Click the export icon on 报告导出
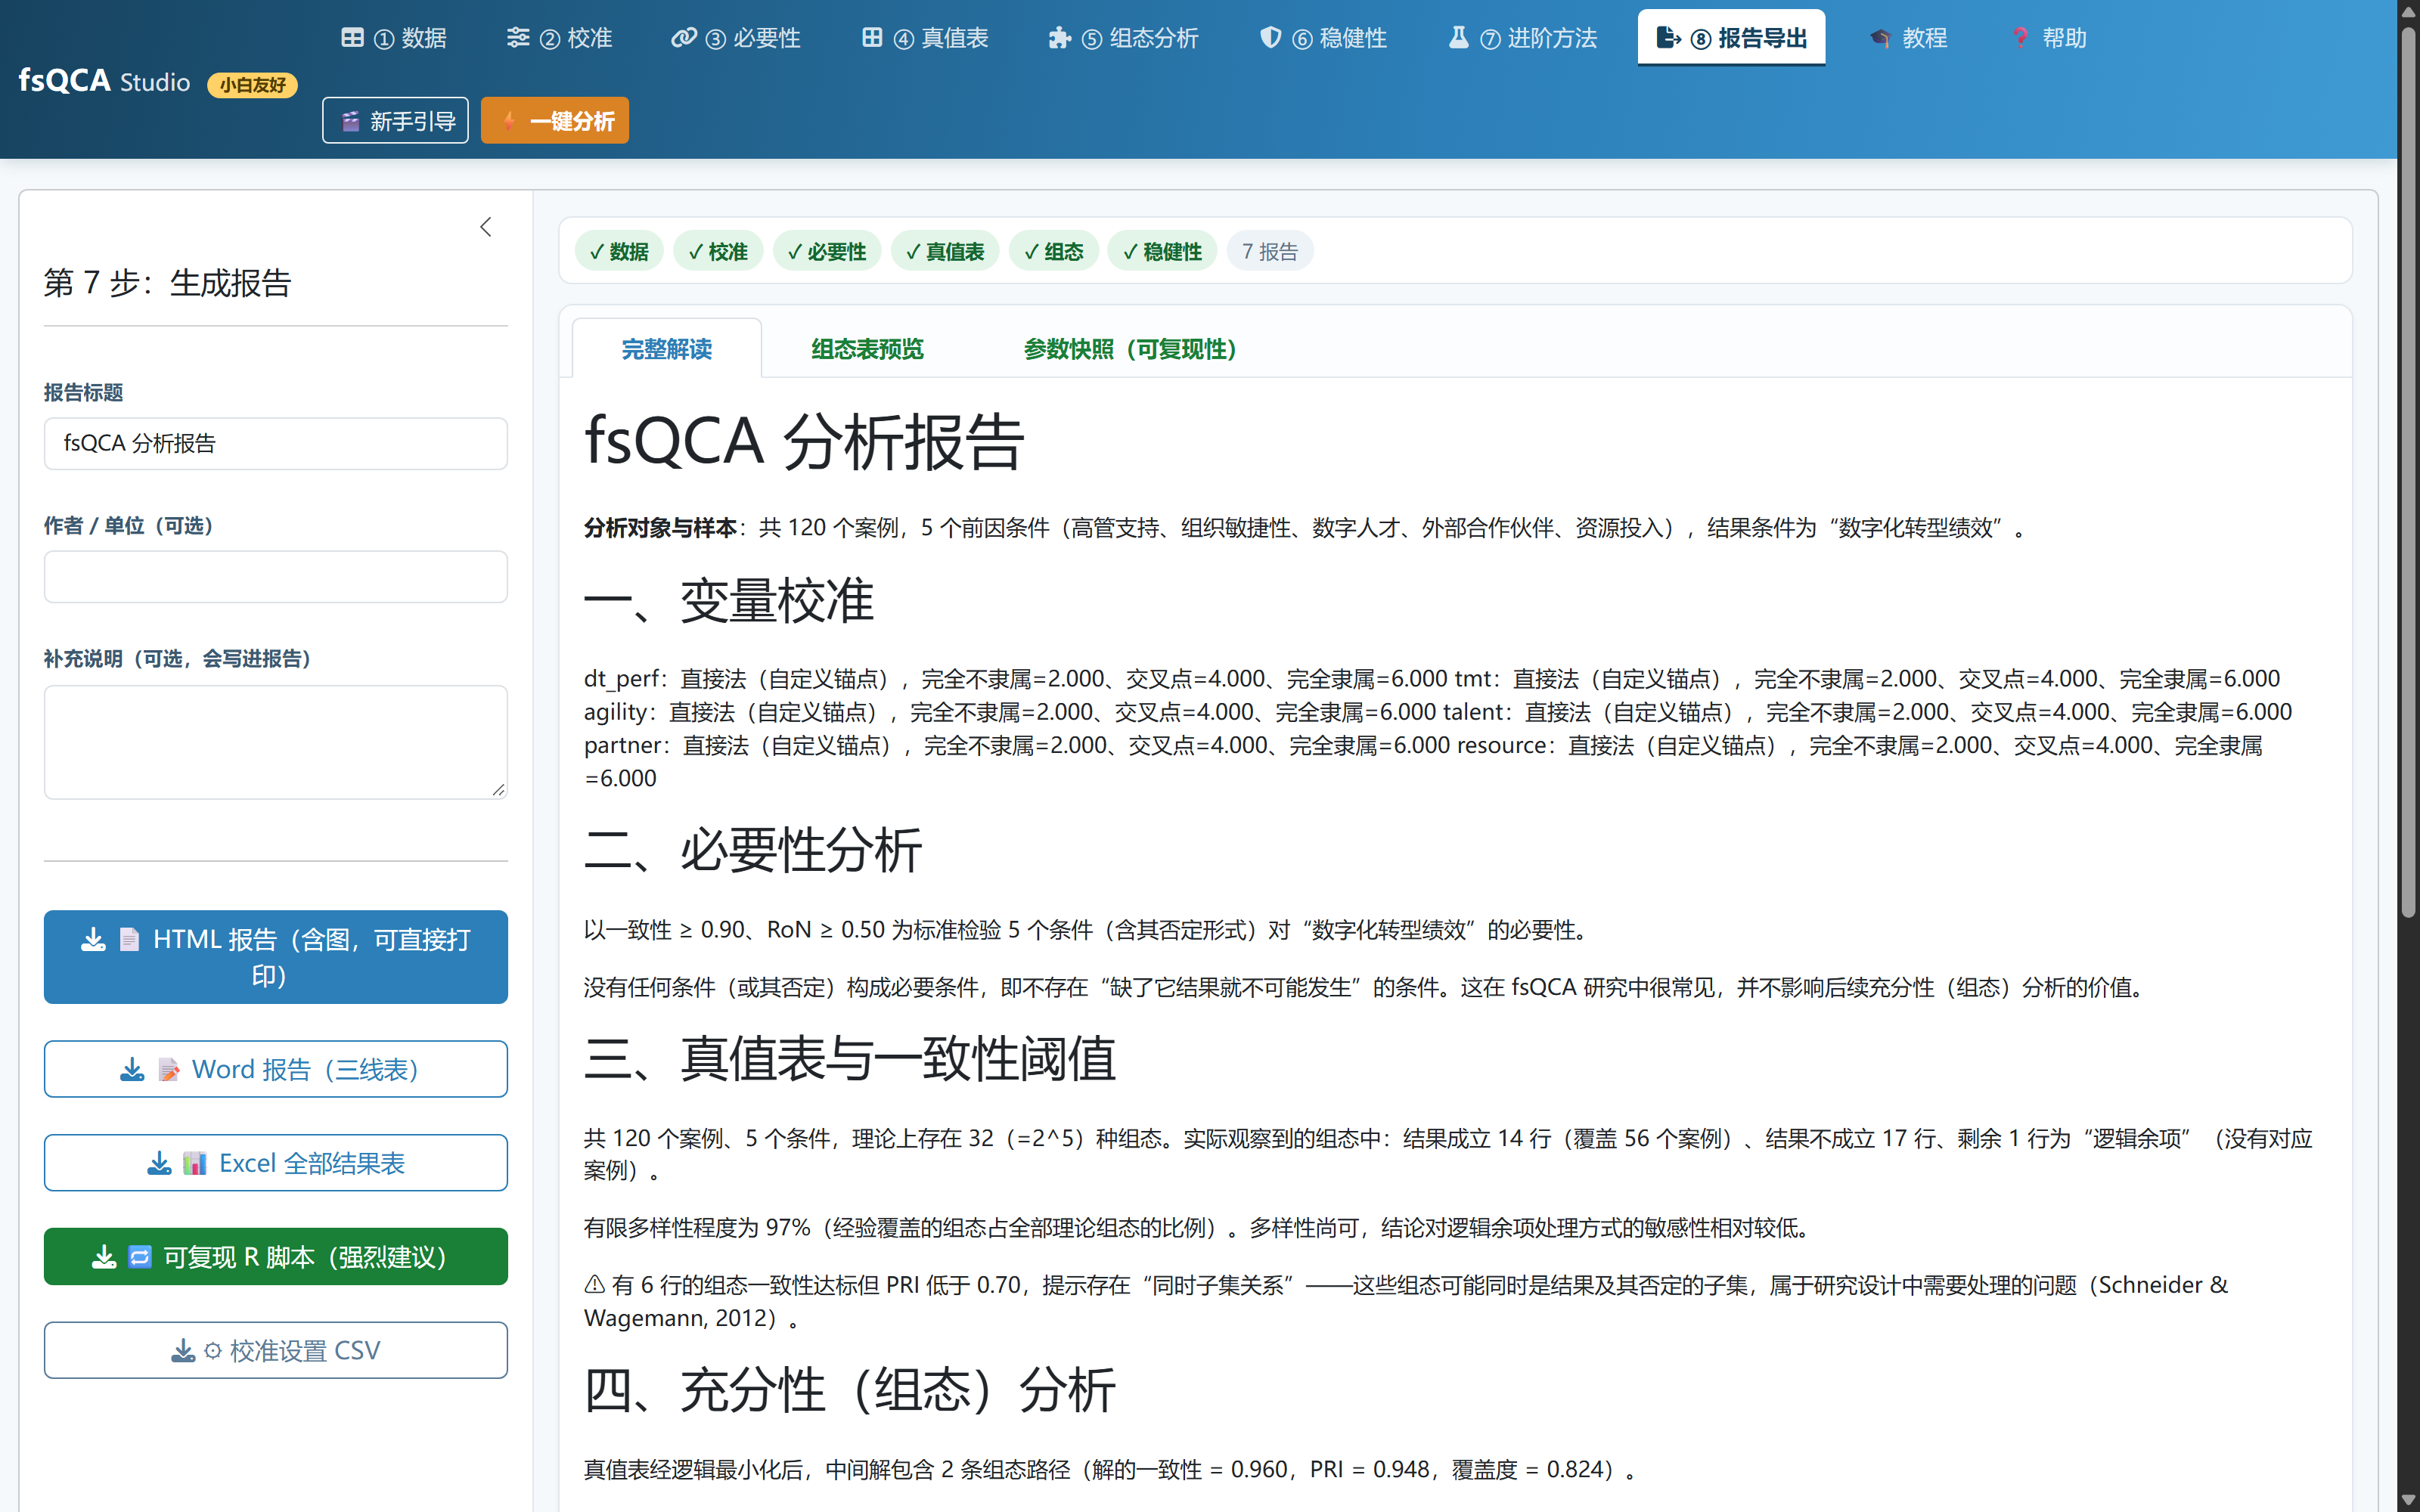The height and width of the screenshot is (1512, 2420). [x=1668, y=38]
